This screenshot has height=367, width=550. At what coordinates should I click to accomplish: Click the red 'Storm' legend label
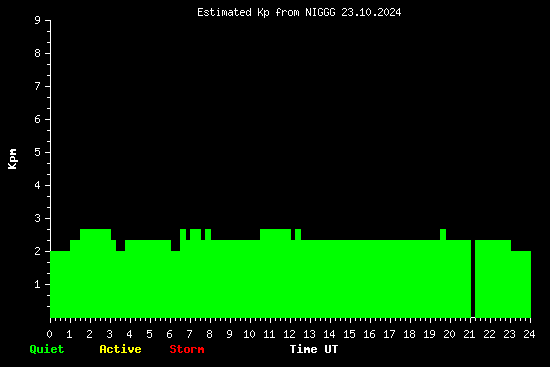point(187,349)
